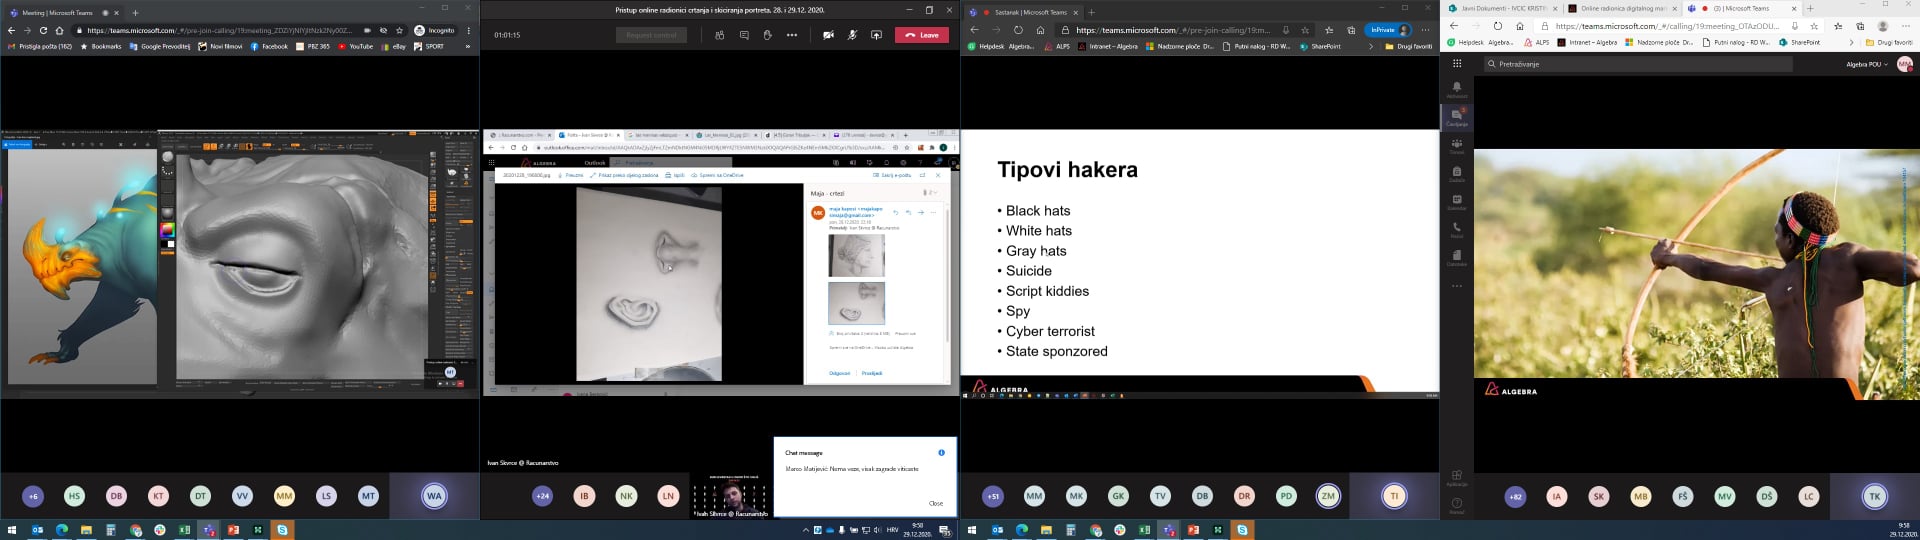Open Calendar in Teams sidebar
1920x540 pixels.
(1456, 201)
